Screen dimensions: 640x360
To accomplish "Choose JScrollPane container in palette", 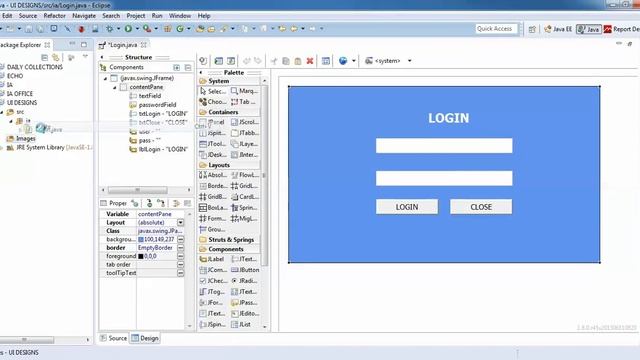I will pos(244,122).
